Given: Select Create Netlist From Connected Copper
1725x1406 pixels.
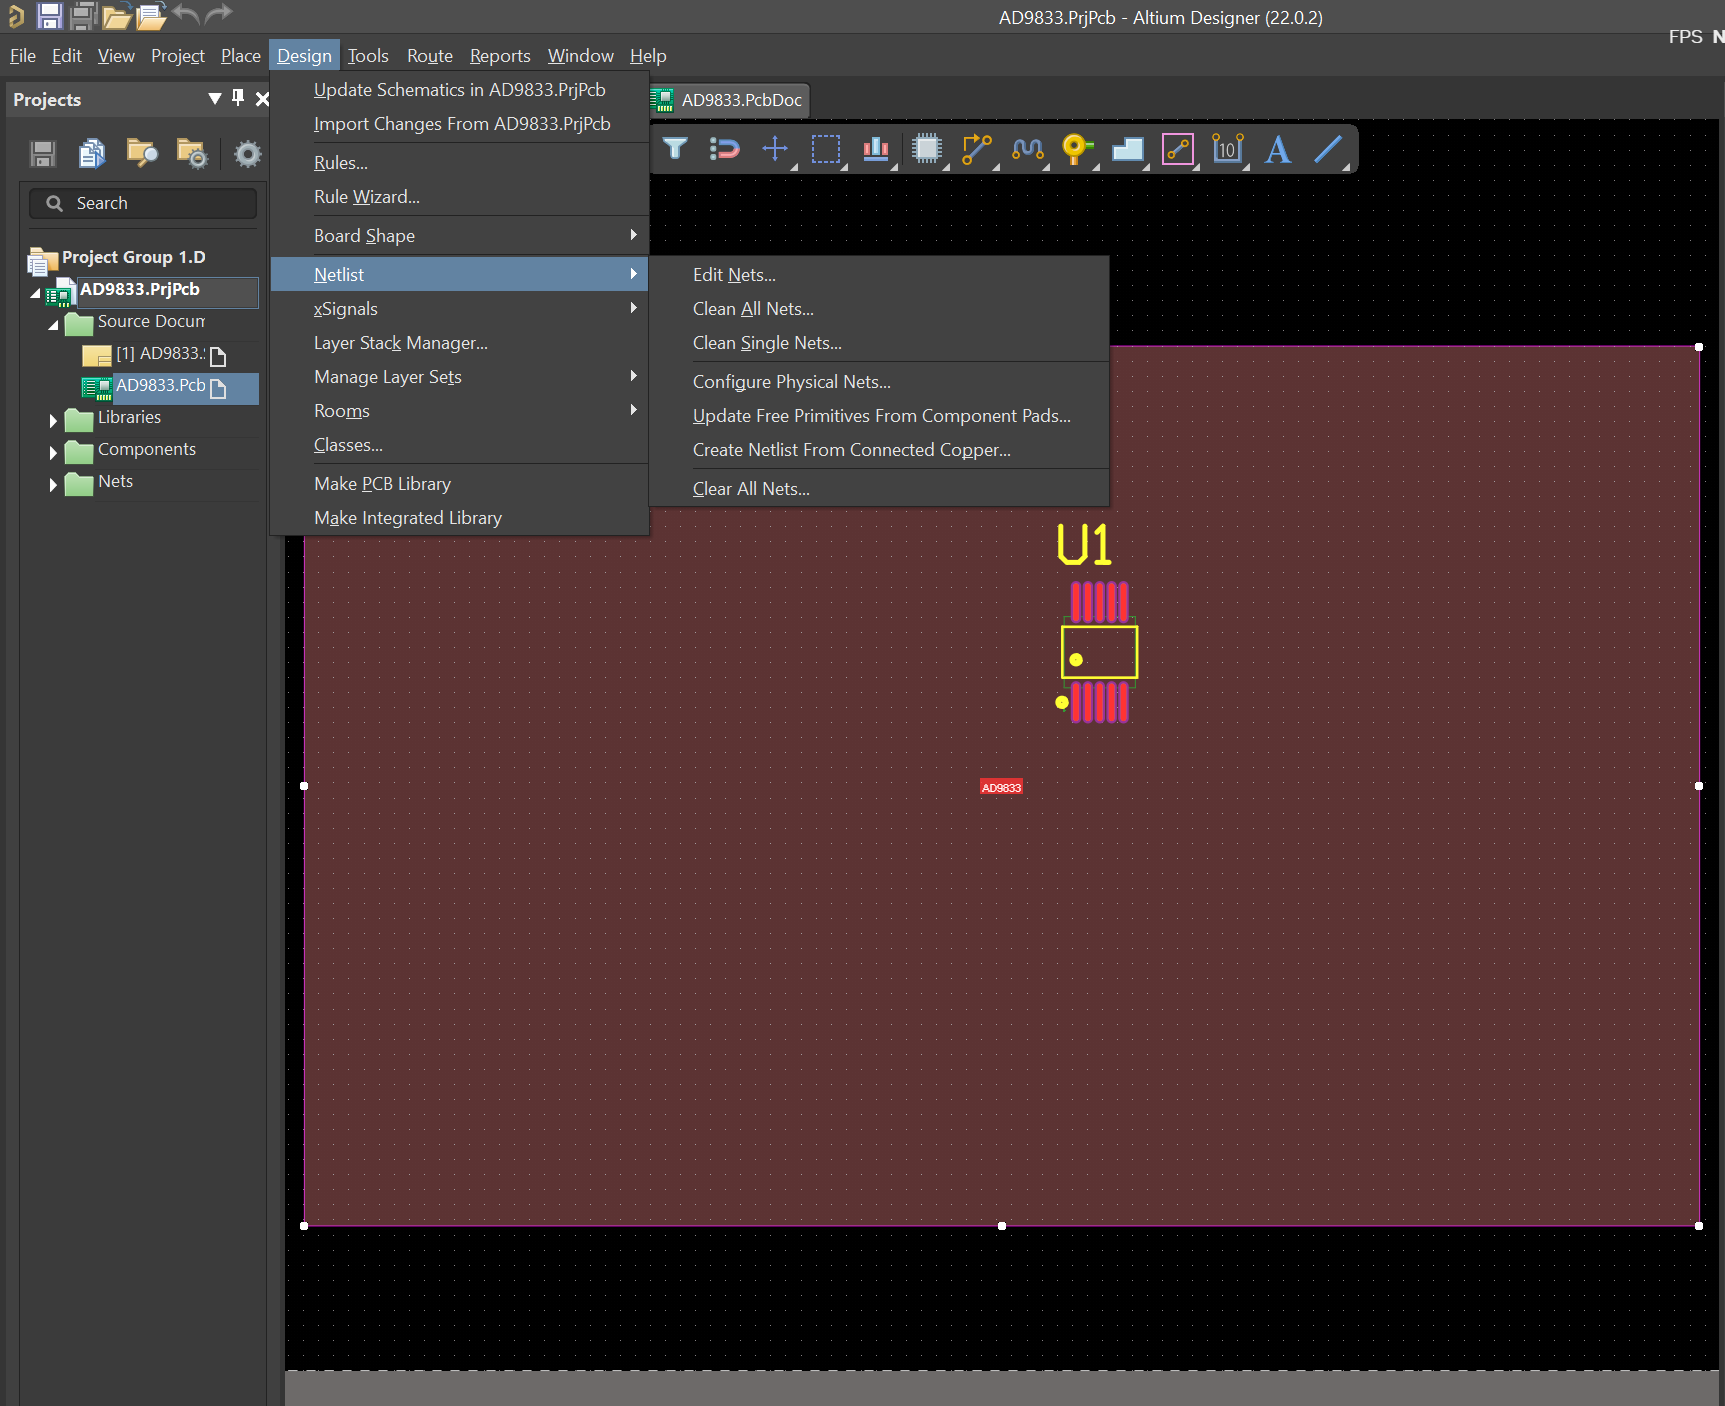Looking at the screenshot, I should pyautogui.click(x=879, y=450).
